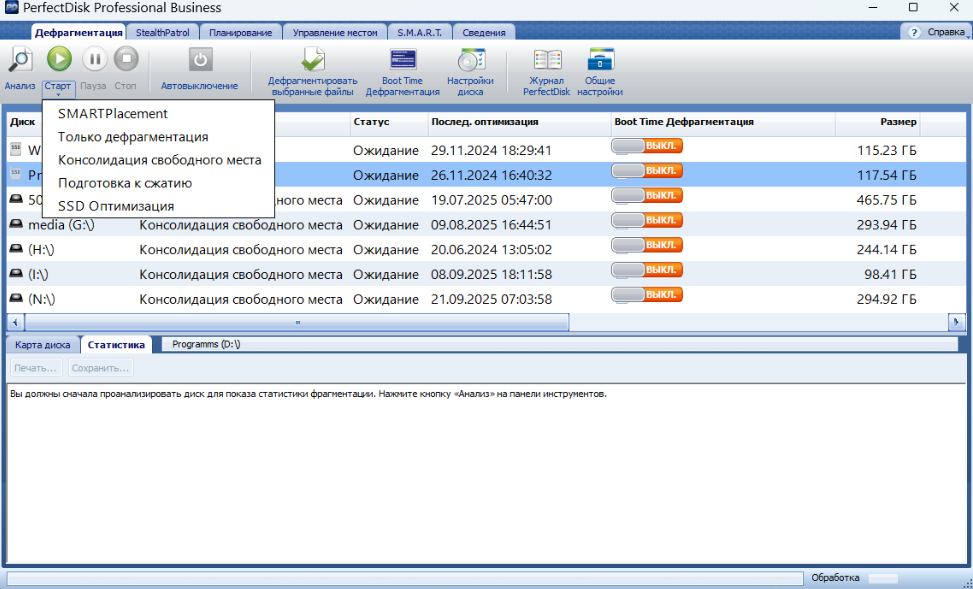Open the Справка help dropdown
Viewport: 973px width, 589px height.
[x=936, y=32]
